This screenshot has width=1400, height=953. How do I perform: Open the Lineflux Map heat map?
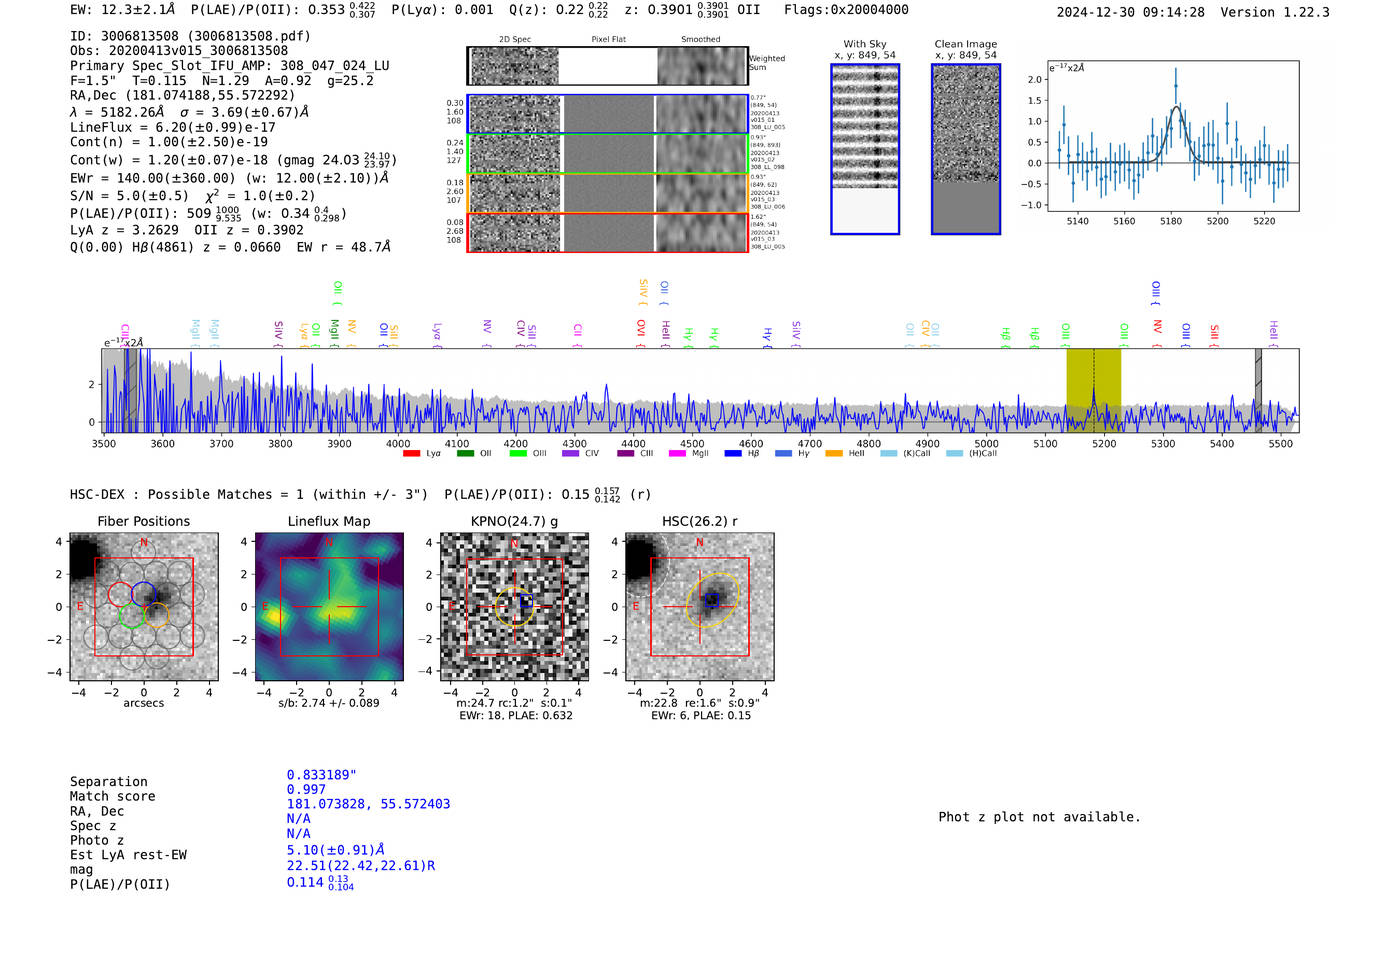click(x=329, y=606)
